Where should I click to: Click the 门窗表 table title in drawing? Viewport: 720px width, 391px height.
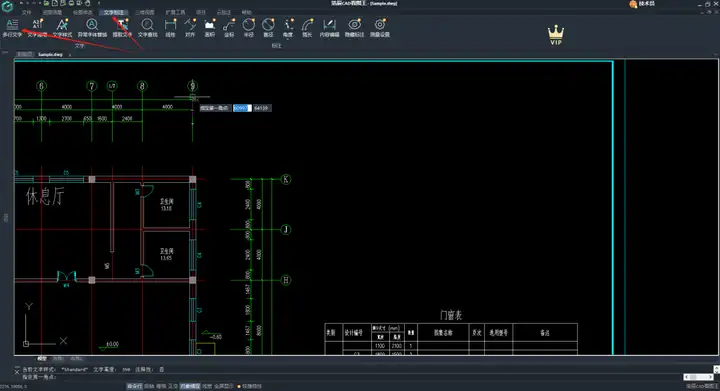click(451, 315)
